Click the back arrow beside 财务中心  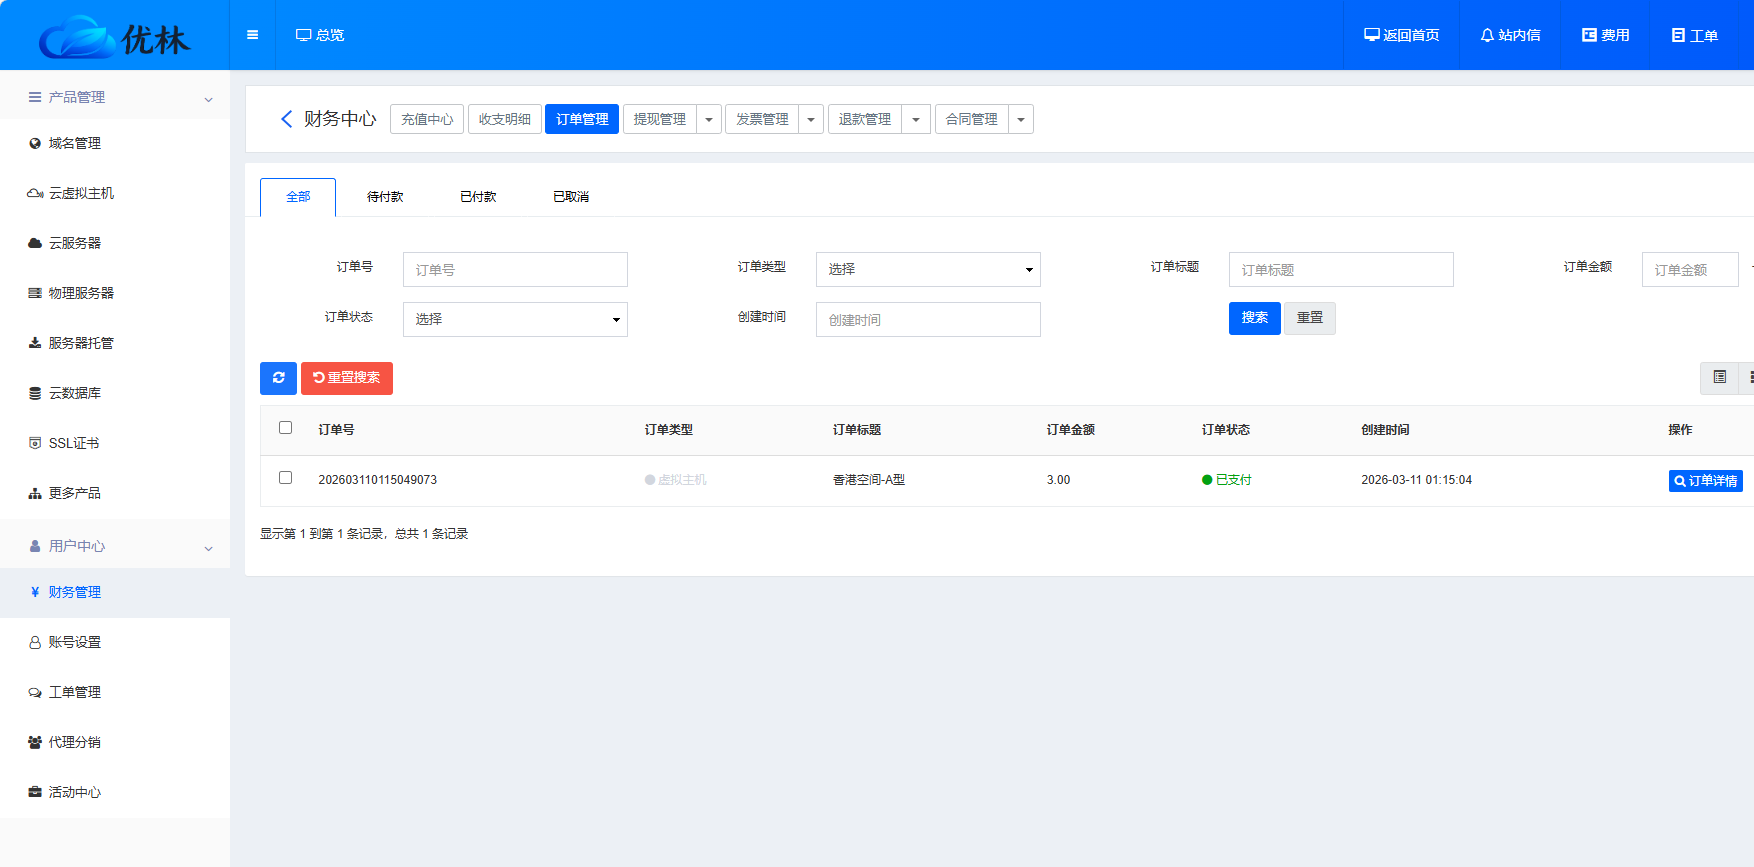pyautogui.click(x=286, y=119)
